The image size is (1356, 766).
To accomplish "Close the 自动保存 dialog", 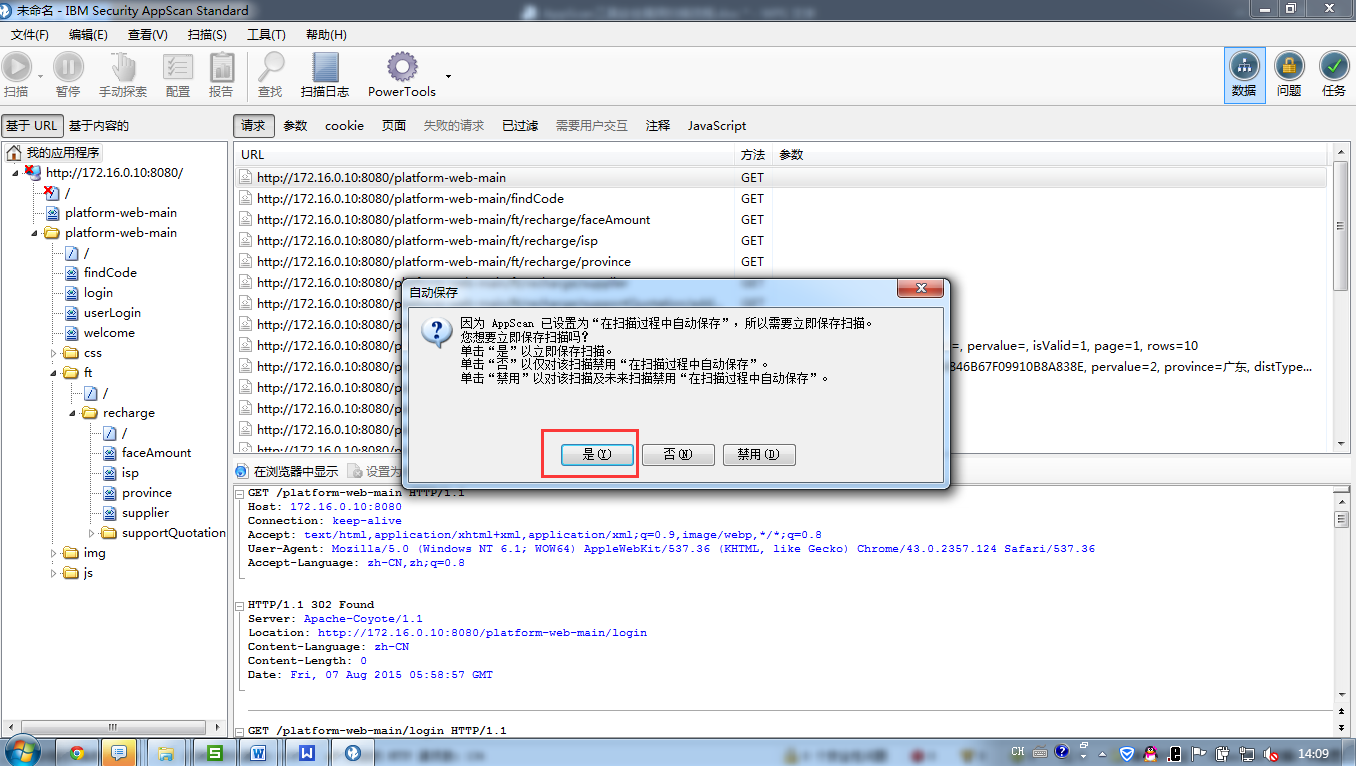I will click(920, 289).
